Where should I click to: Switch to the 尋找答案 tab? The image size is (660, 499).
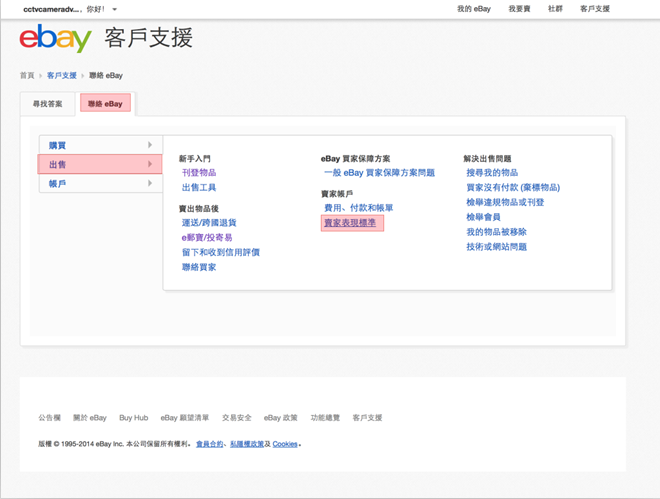pos(47,104)
